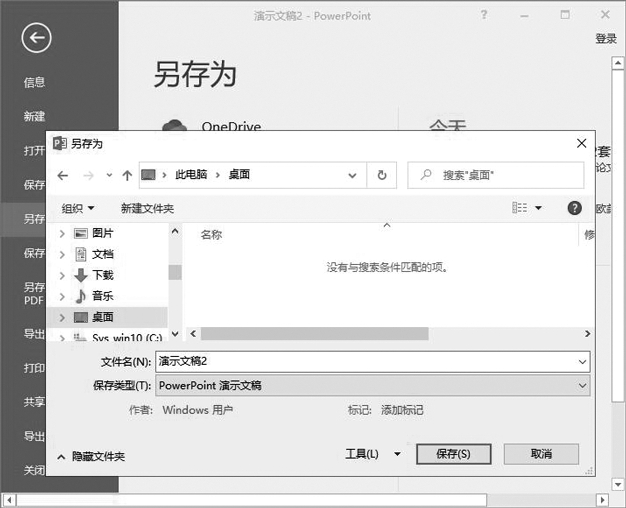Click the 音乐 note icon
626x508 pixels.
tap(81, 296)
